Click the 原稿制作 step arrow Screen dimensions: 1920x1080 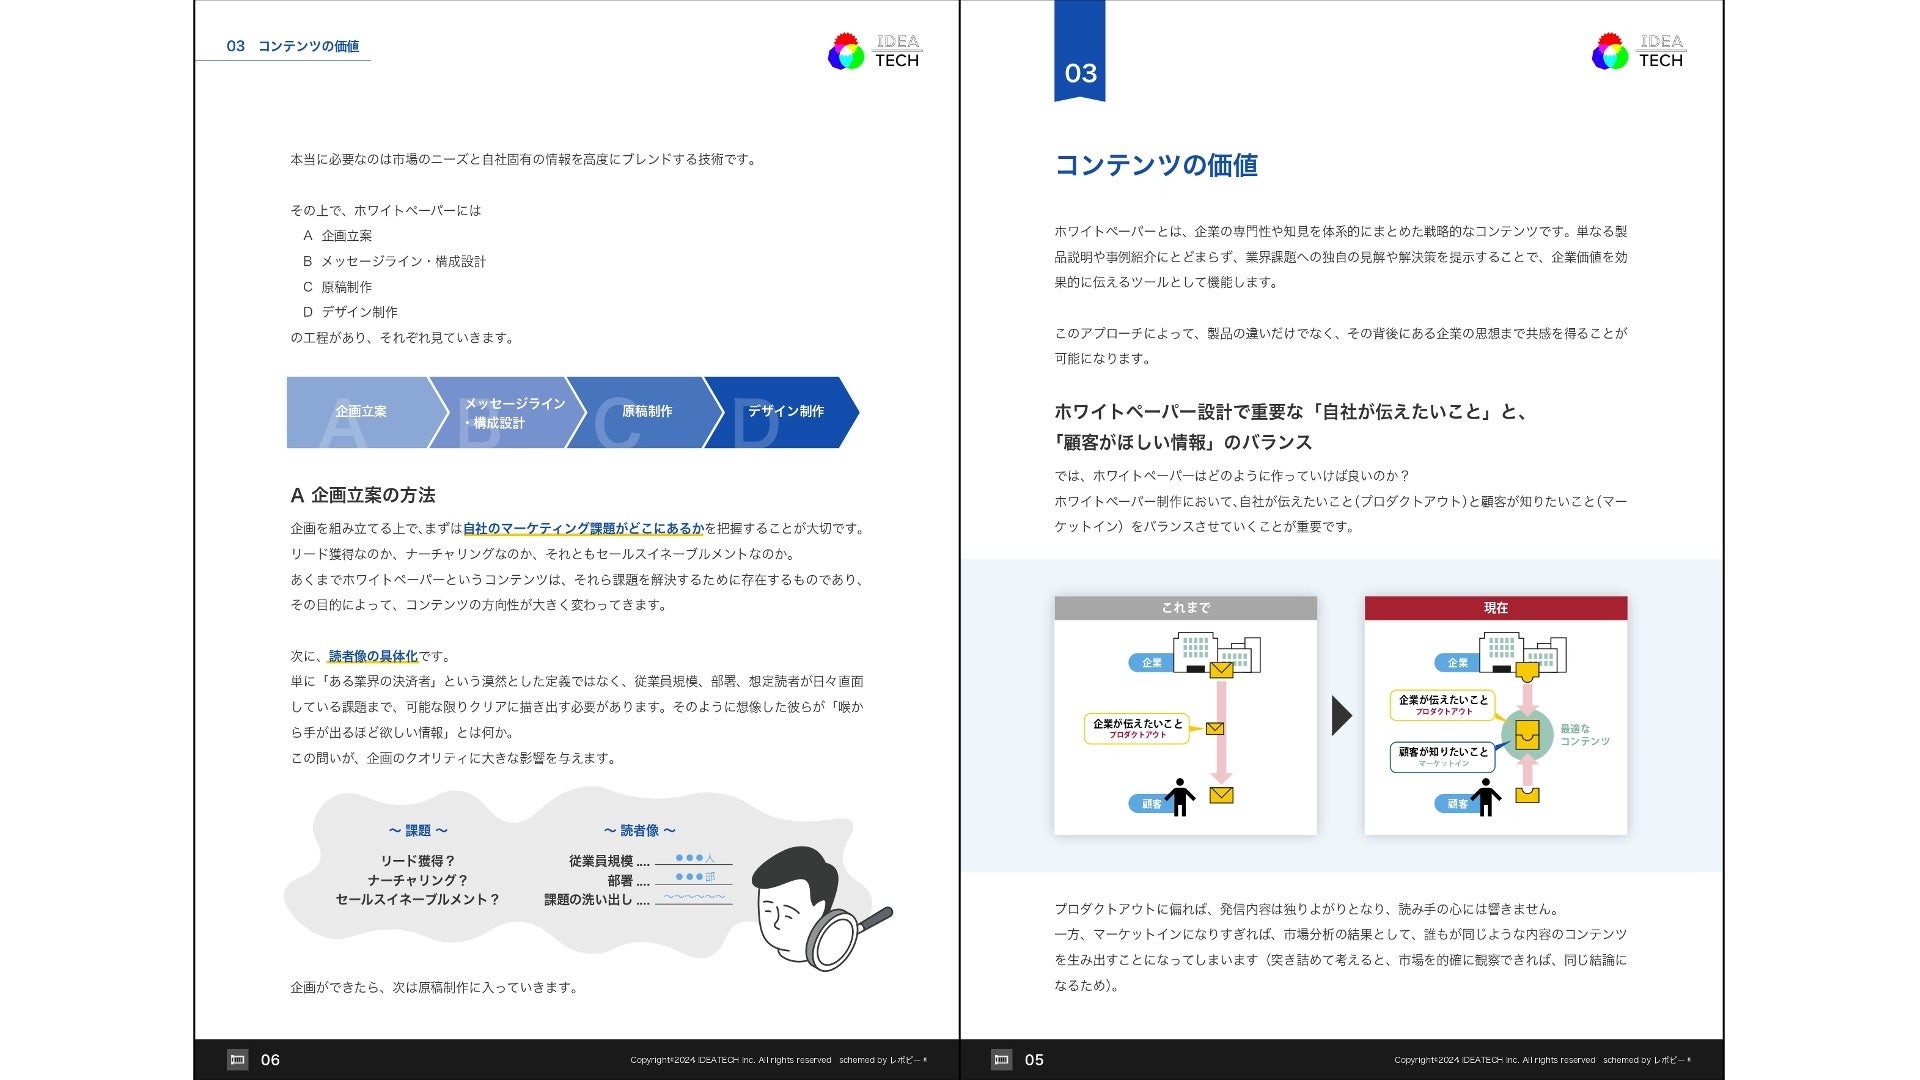tap(646, 411)
